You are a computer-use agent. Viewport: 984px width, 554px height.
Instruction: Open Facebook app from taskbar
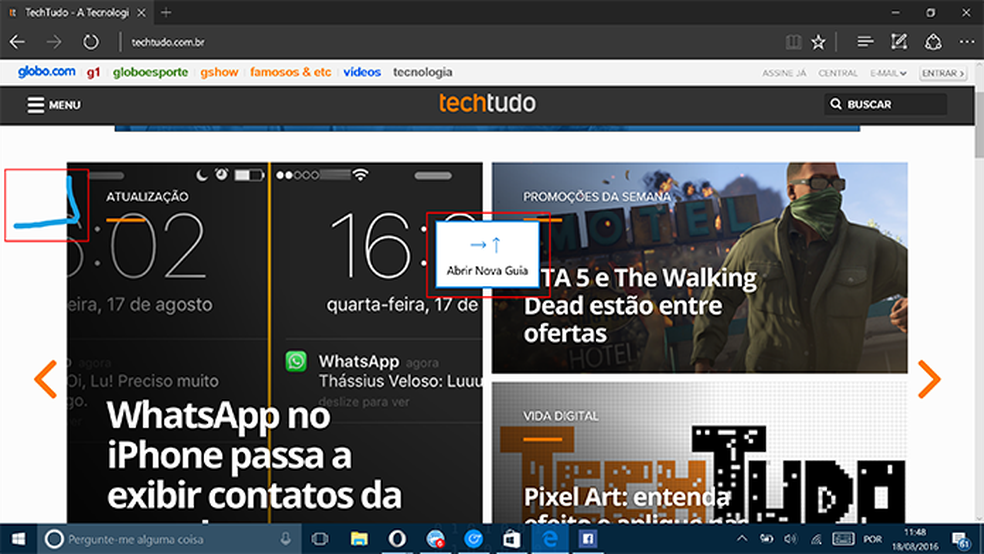pos(588,539)
